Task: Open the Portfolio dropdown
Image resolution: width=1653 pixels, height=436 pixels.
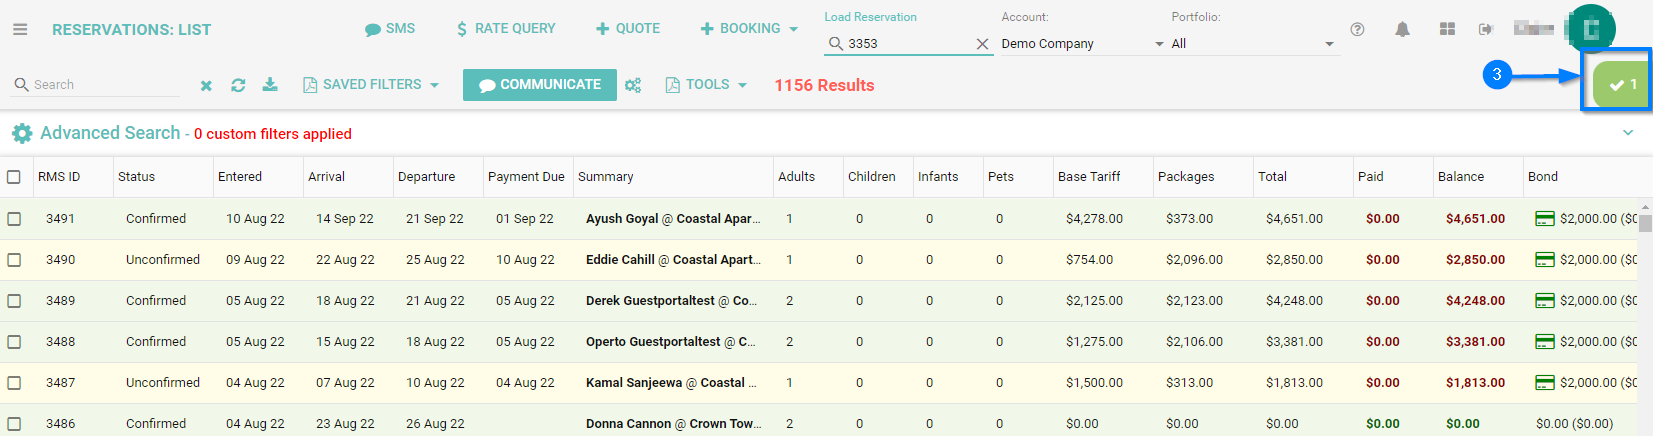Action: 1252,44
